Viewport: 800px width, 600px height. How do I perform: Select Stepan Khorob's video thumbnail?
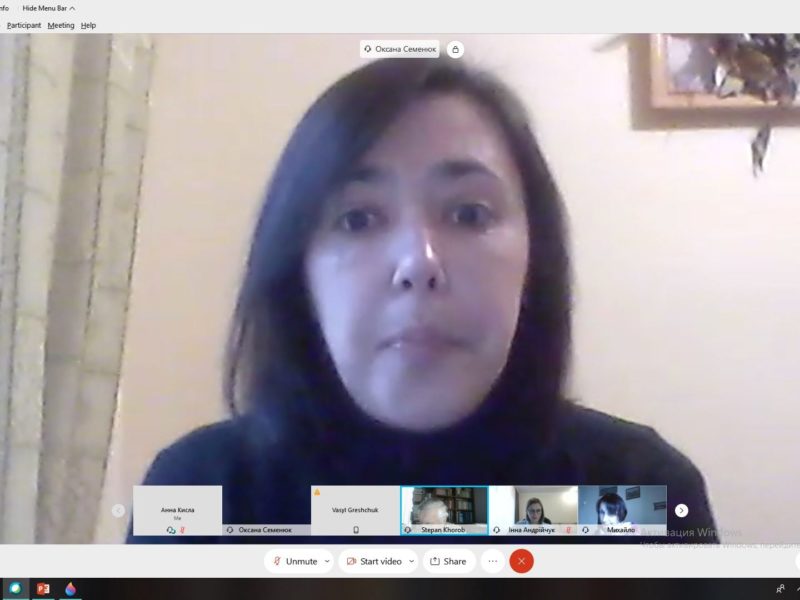point(444,510)
